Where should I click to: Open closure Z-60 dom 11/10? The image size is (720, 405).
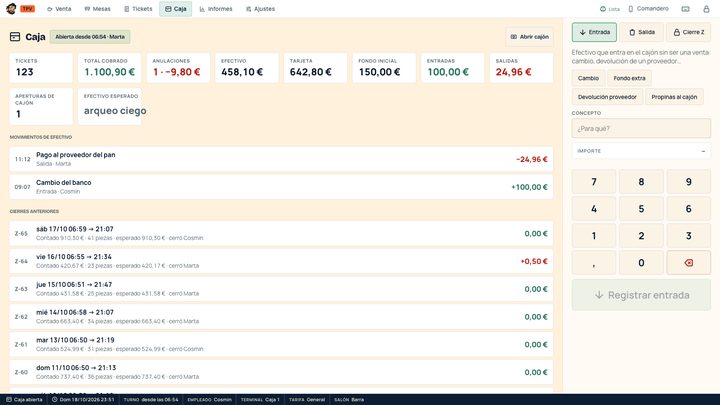pos(281,372)
